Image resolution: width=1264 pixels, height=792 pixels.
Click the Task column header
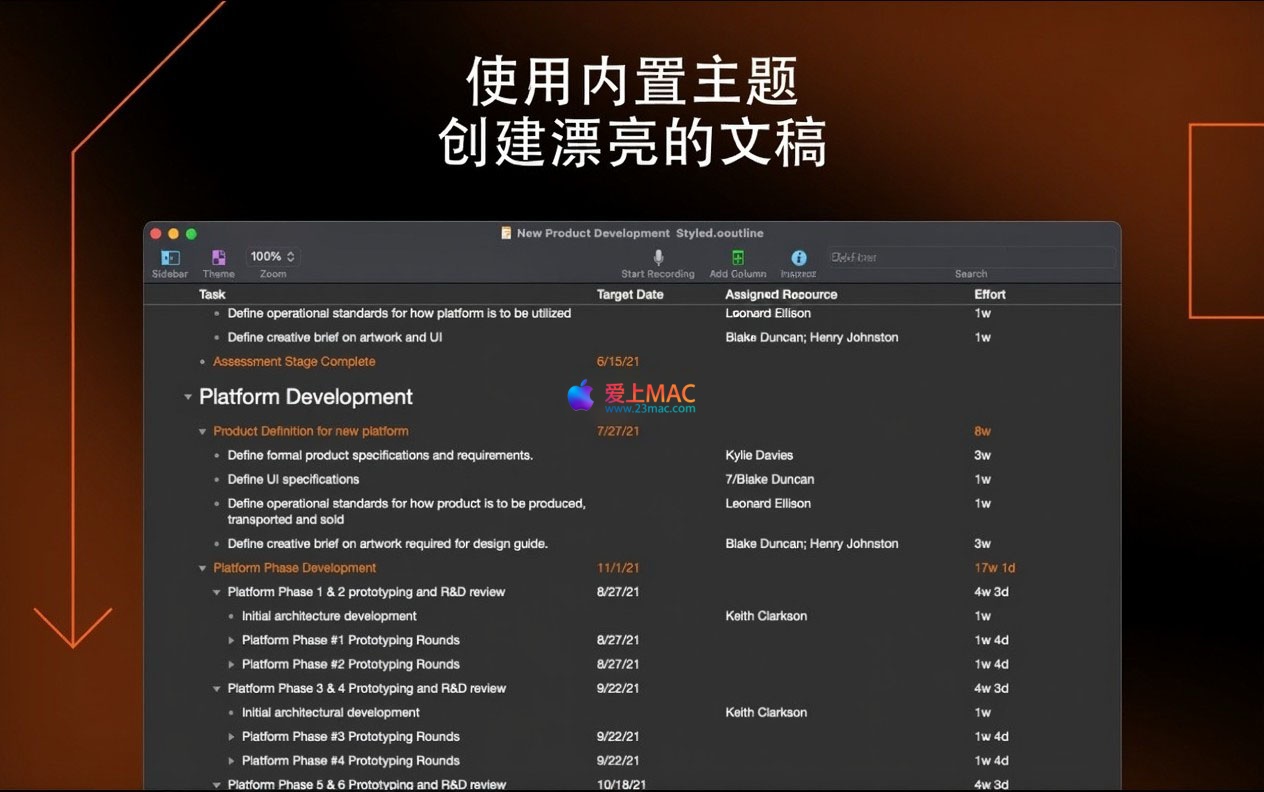(212, 294)
